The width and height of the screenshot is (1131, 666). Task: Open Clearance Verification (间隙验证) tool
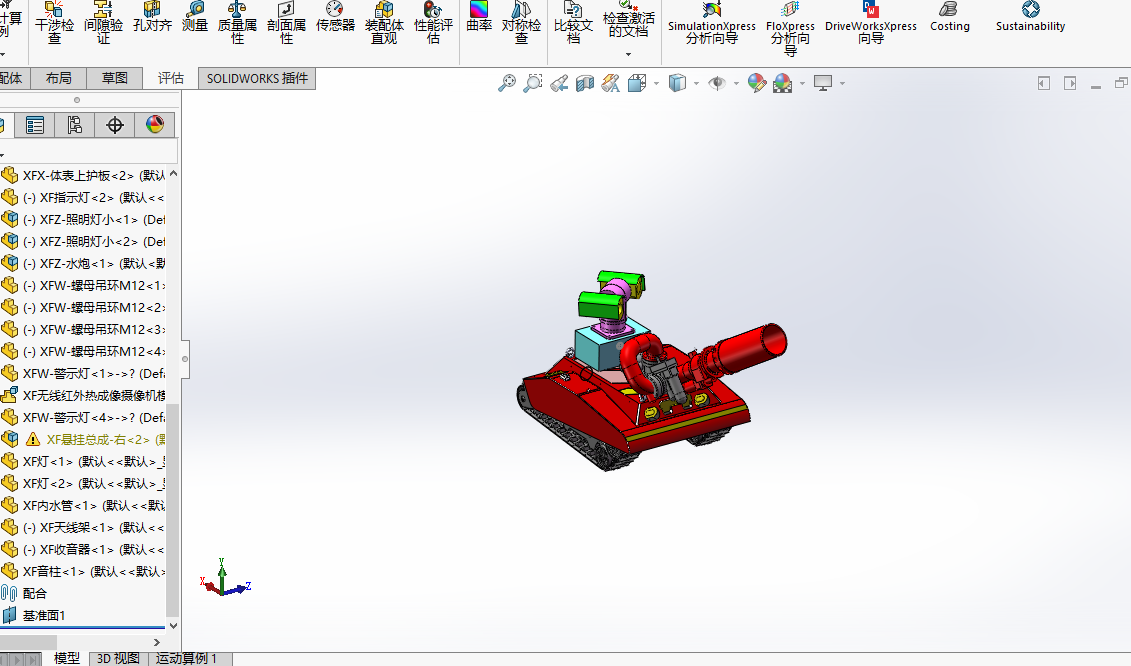tap(103, 23)
